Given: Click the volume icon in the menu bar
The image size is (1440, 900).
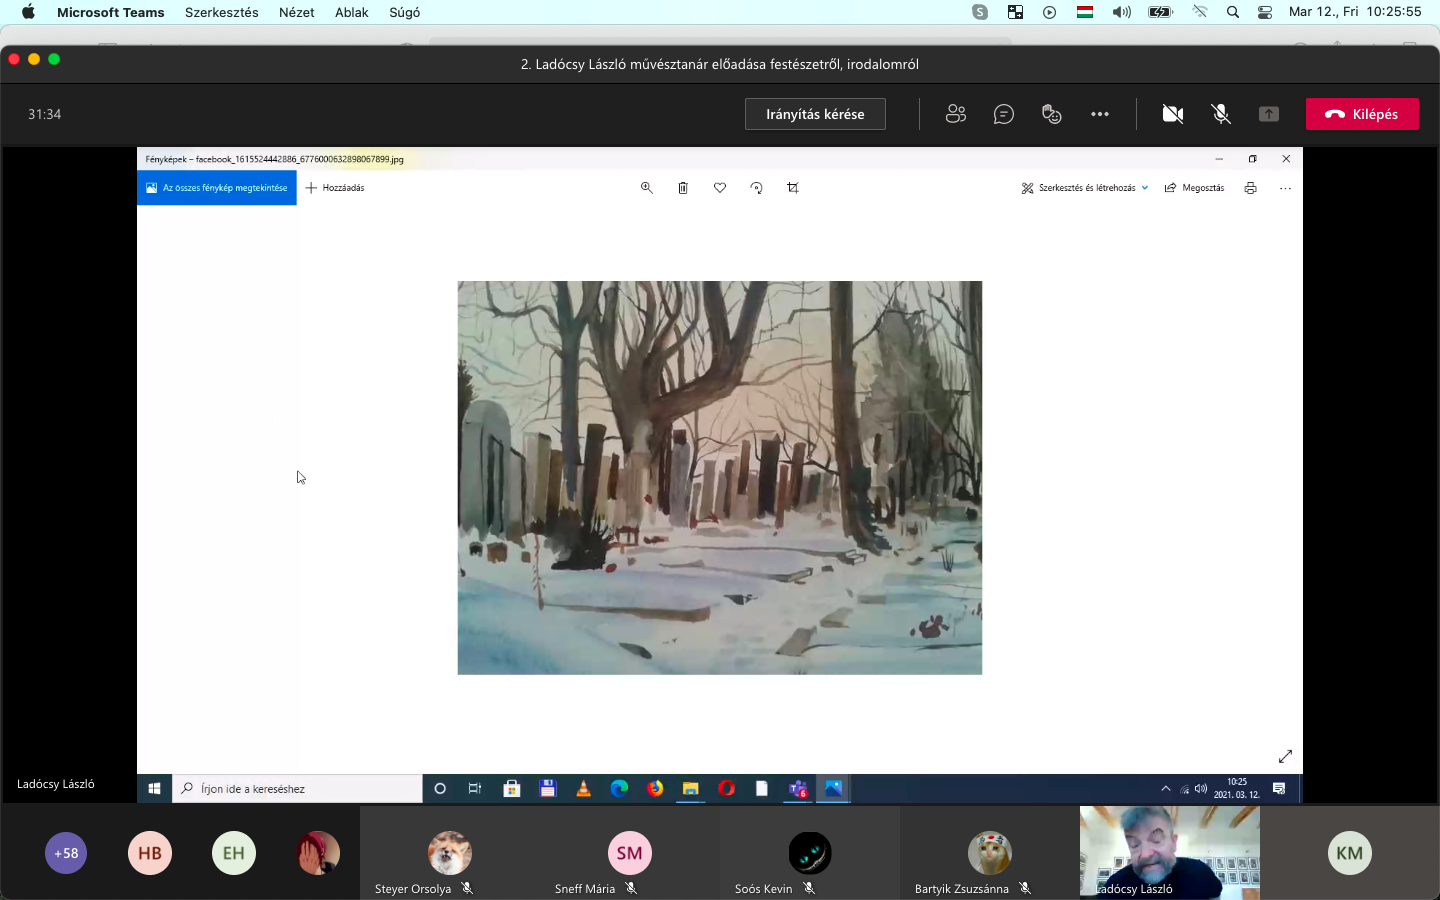Looking at the screenshot, I should (x=1122, y=12).
